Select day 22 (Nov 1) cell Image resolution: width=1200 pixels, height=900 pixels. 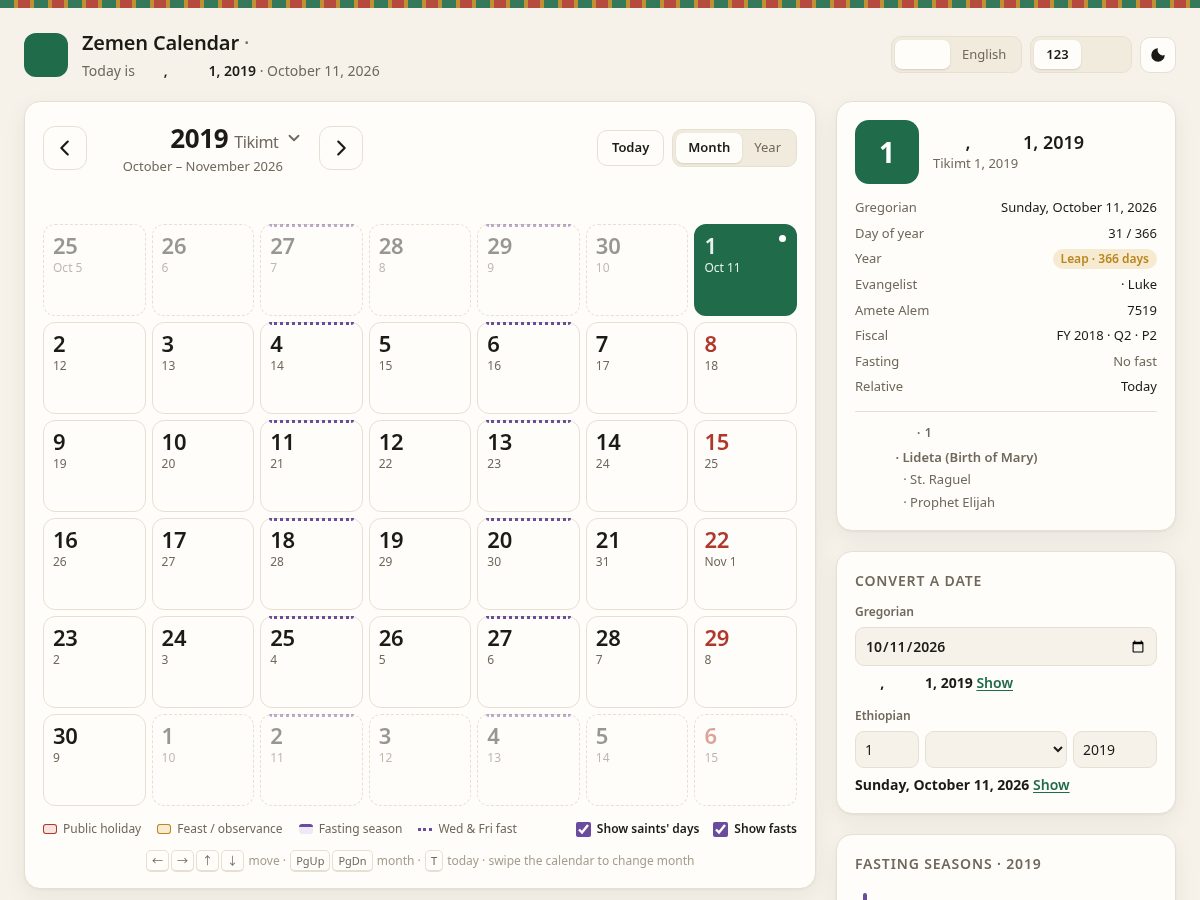point(746,564)
